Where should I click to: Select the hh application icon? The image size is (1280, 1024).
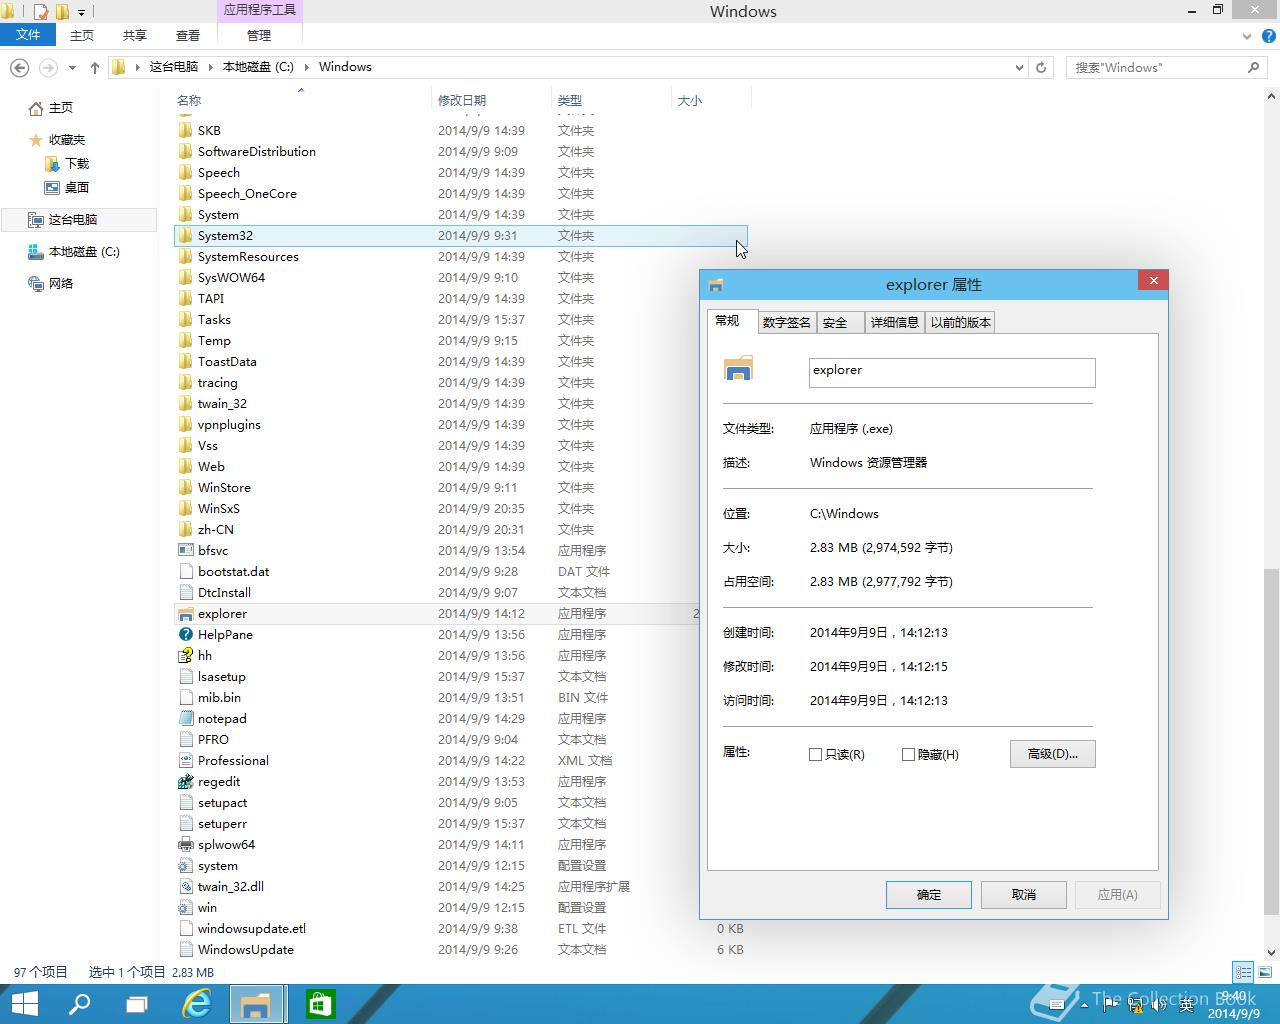point(186,655)
